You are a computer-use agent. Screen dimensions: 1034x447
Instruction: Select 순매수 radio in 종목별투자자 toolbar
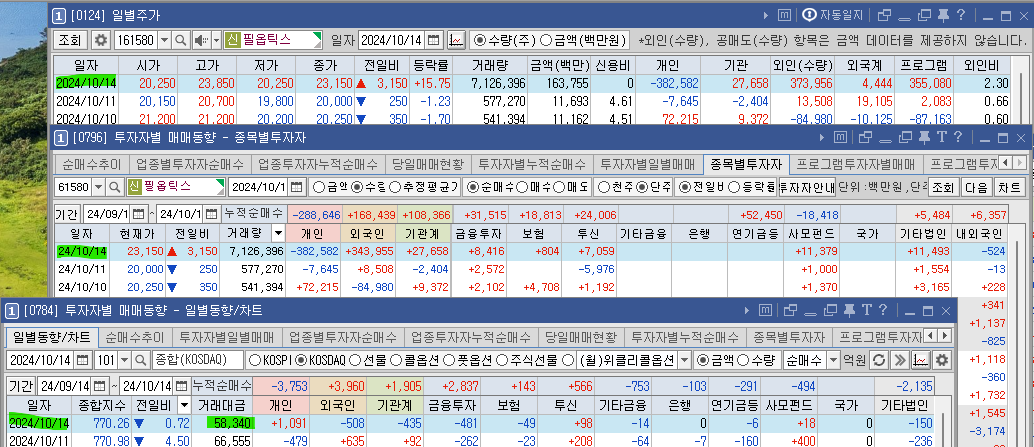[x=472, y=187]
